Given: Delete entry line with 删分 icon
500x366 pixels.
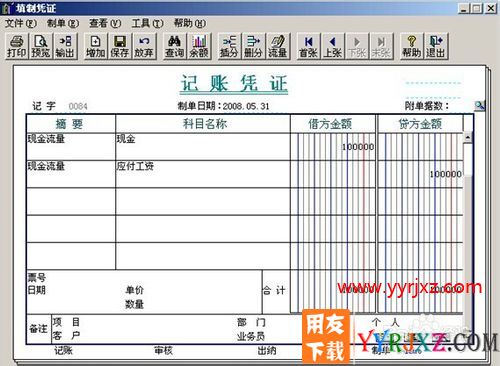Looking at the screenshot, I should click(254, 46).
